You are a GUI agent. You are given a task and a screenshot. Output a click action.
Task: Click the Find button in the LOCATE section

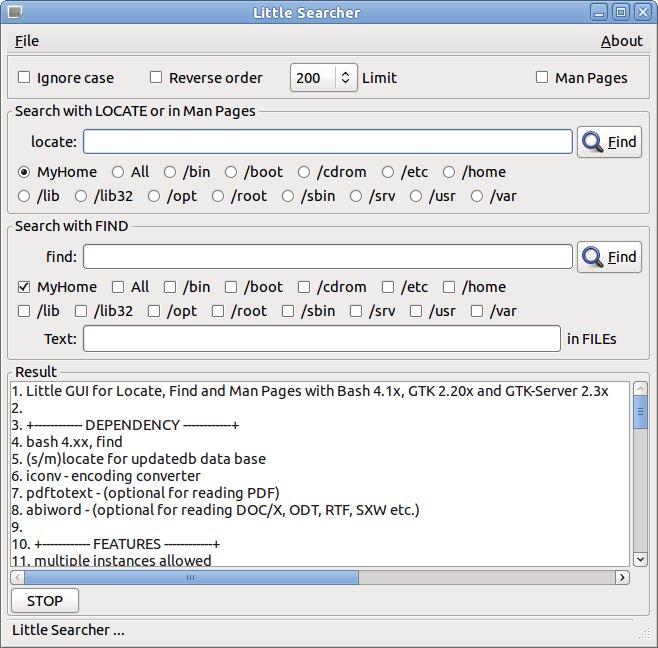[x=610, y=142]
